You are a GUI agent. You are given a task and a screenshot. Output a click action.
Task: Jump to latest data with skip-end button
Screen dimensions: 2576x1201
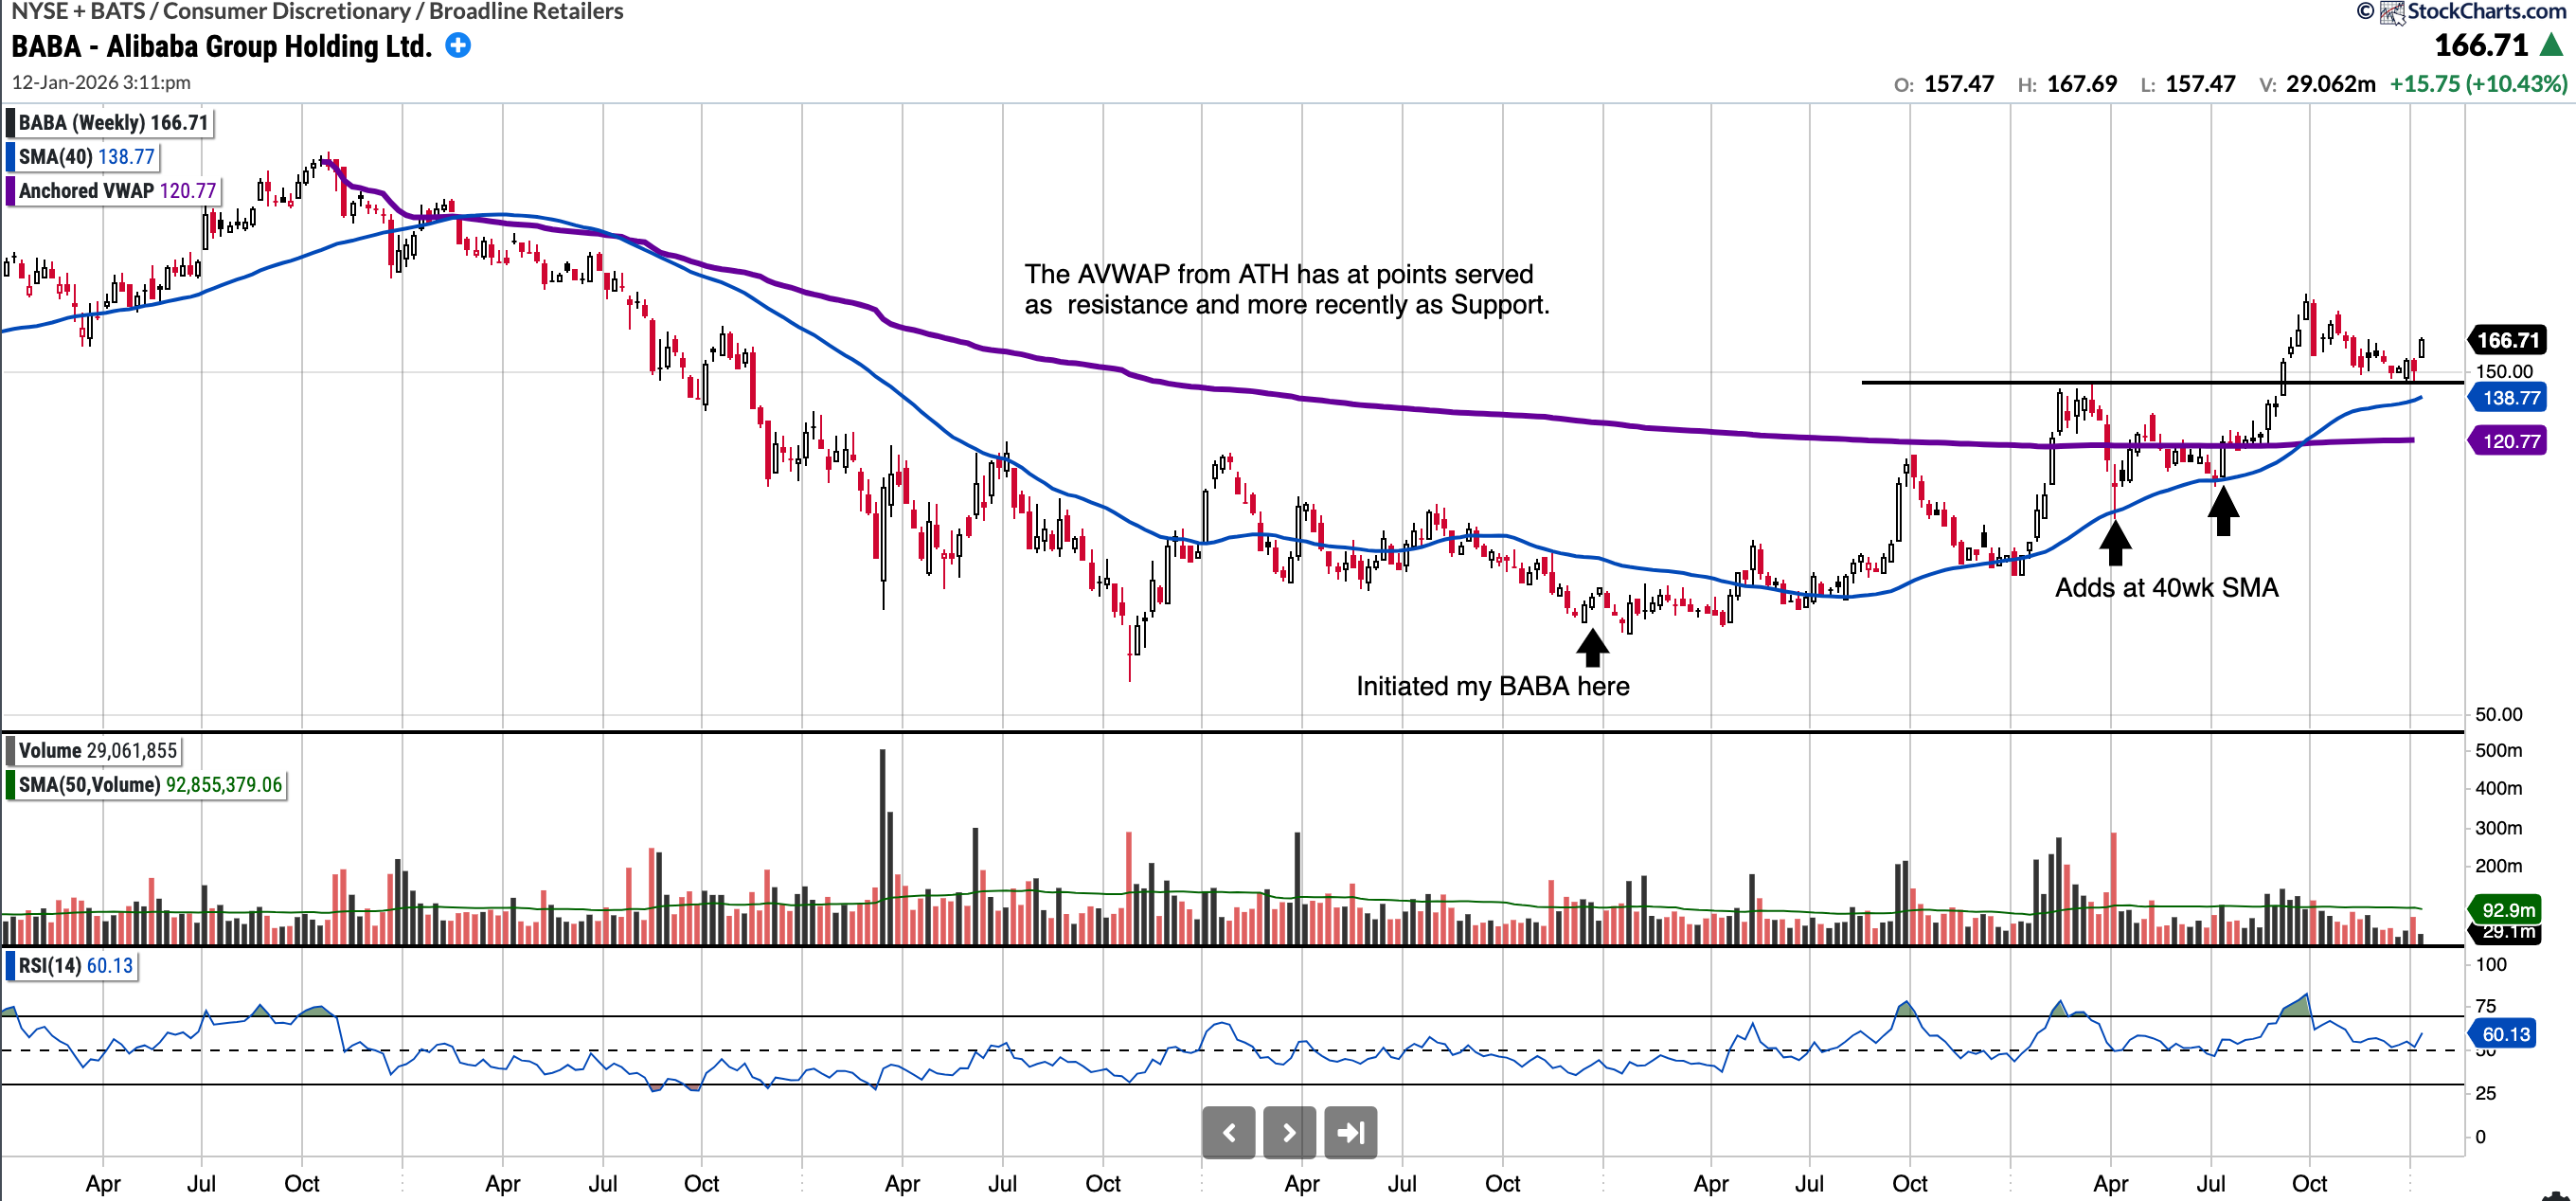1350,1132
